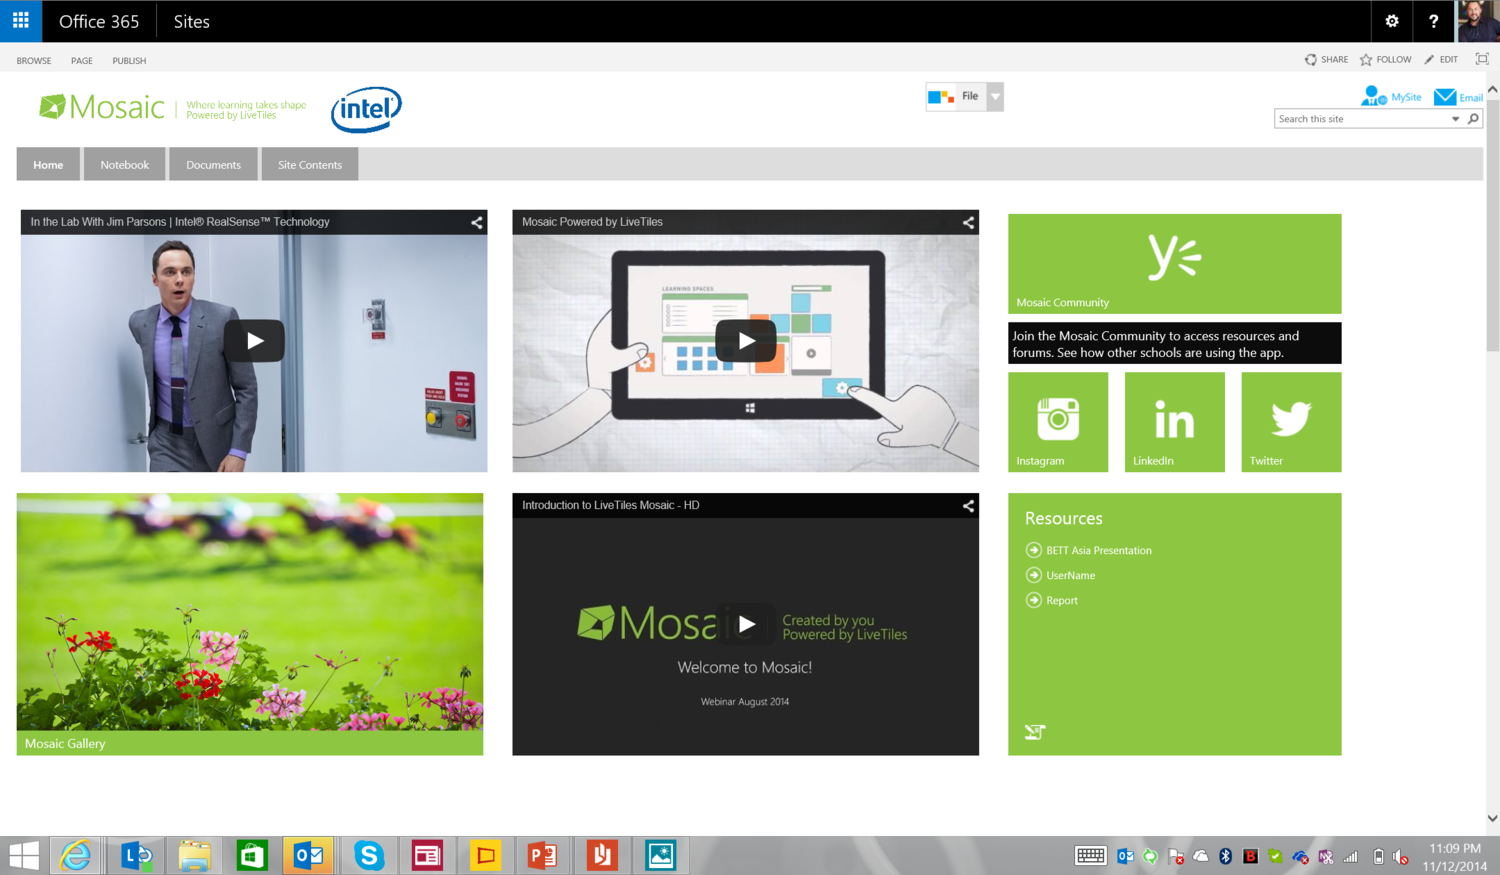
Task: Click the arrow icon beside Report
Action: [x=1034, y=600]
